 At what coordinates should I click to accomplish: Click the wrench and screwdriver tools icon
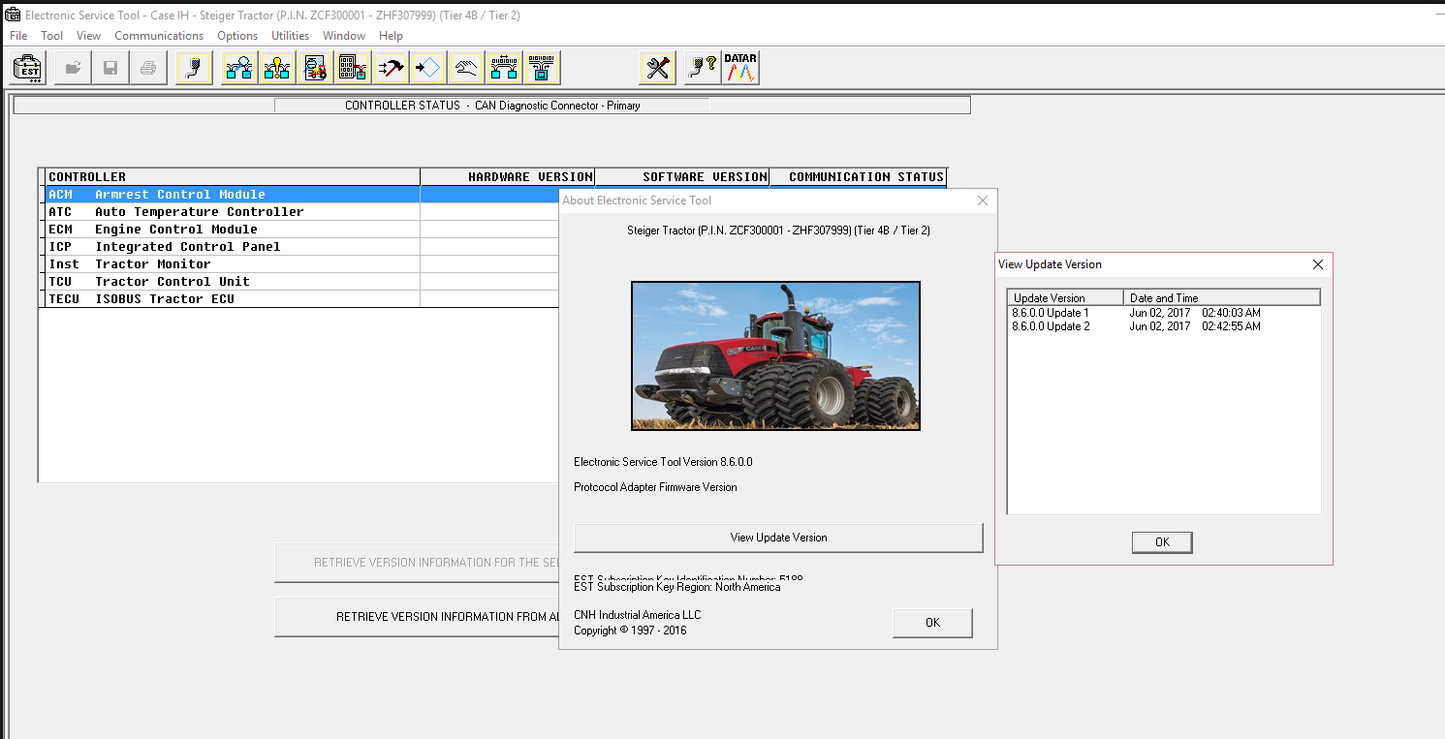pyautogui.click(x=657, y=67)
